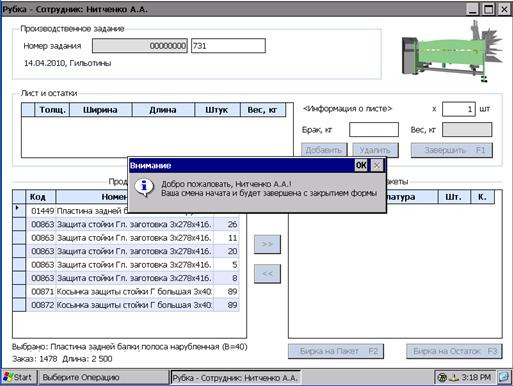Select the 00863 row with quantity 20
This screenshot has height=386, width=513.
[x=133, y=251]
